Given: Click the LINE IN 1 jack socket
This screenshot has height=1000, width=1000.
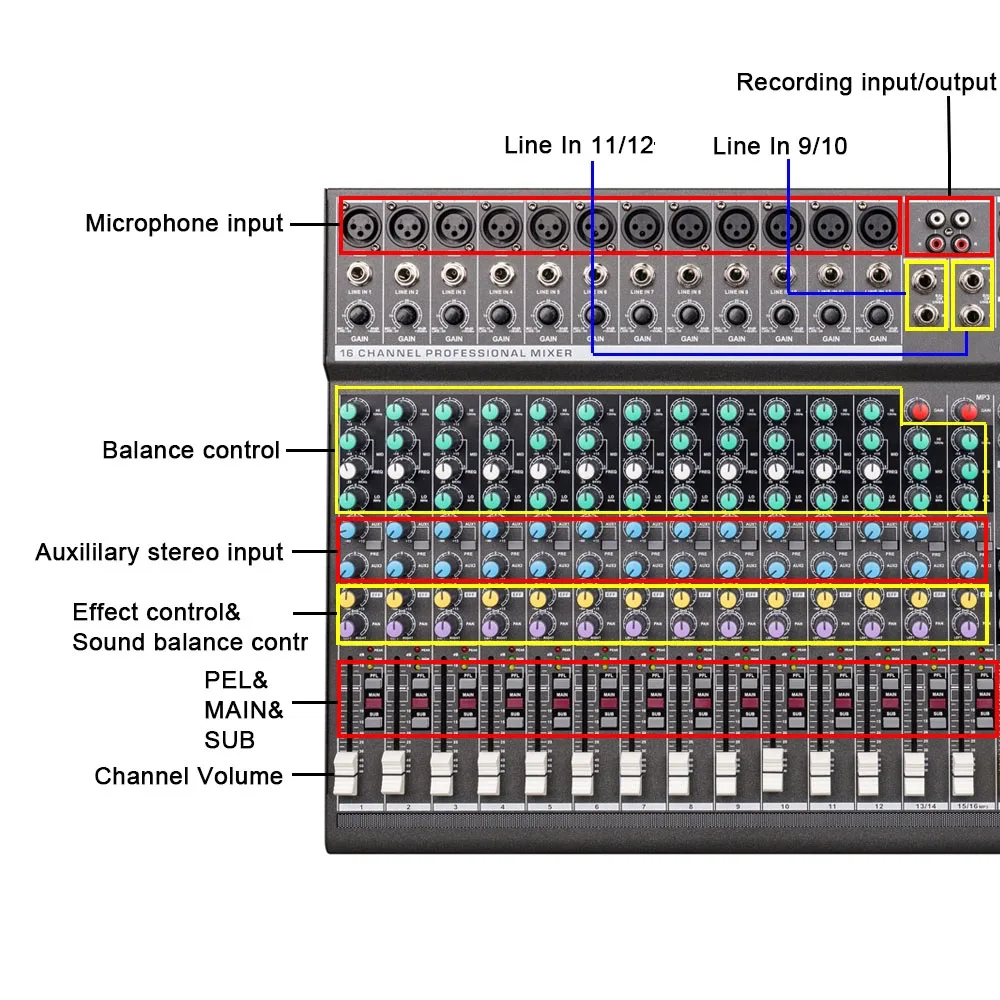Looking at the screenshot, I should click(x=360, y=276).
